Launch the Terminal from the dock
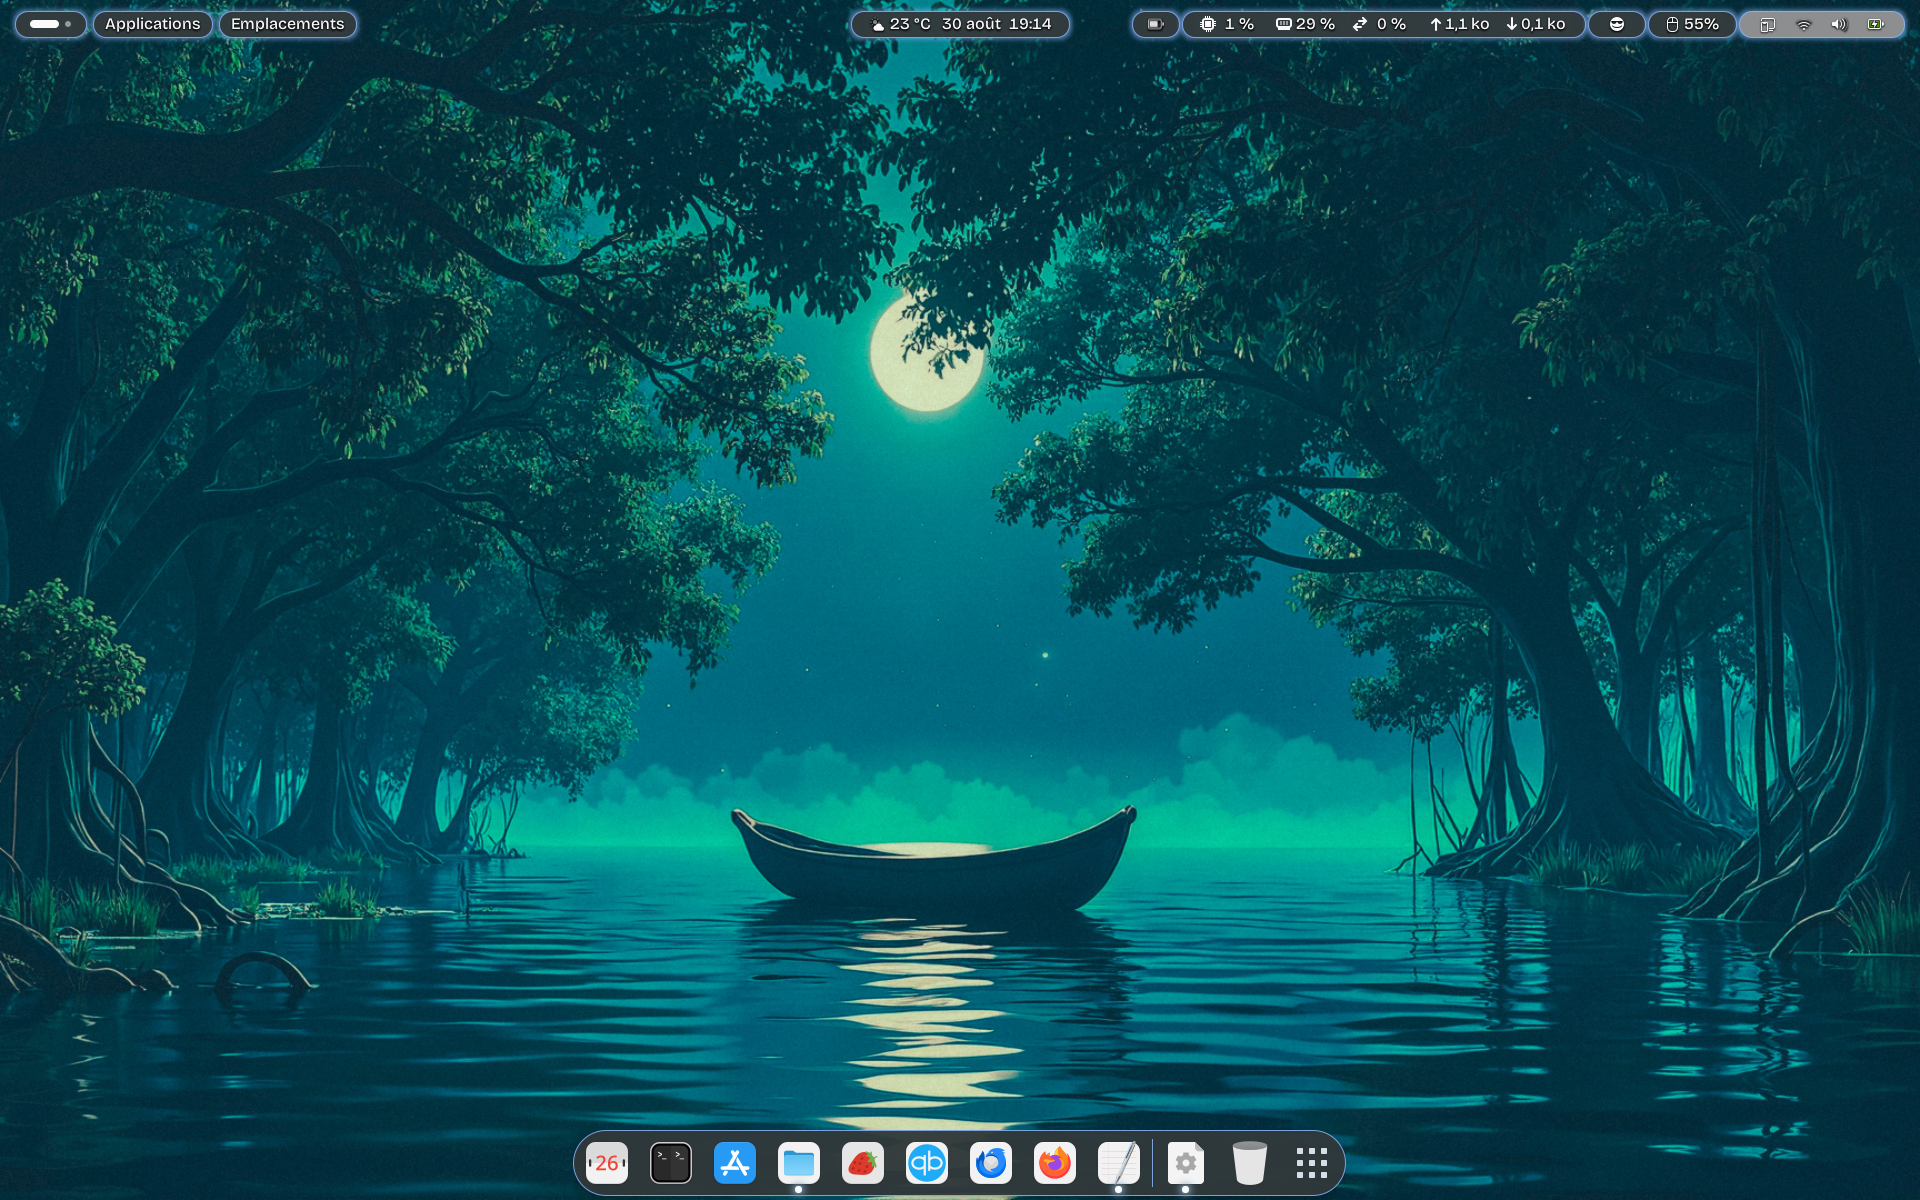 coord(671,1163)
